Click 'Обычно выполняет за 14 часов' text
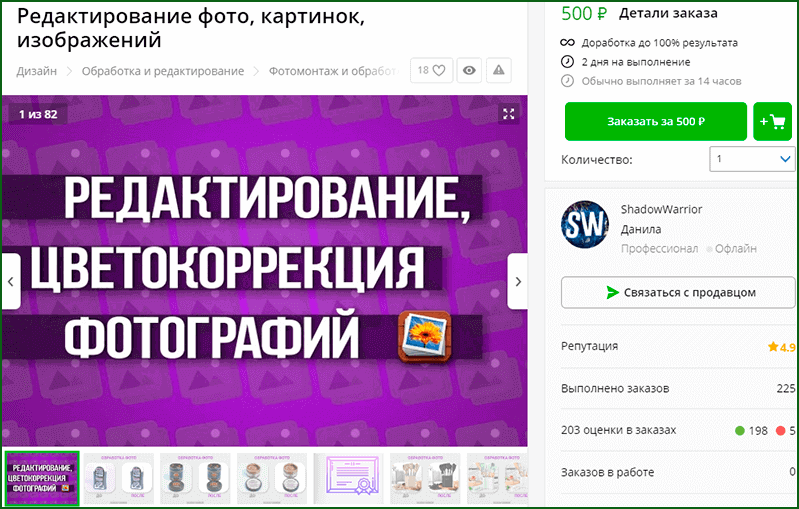Image resolution: width=799 pixels, height=509 pixels. [x=661, y=81]
